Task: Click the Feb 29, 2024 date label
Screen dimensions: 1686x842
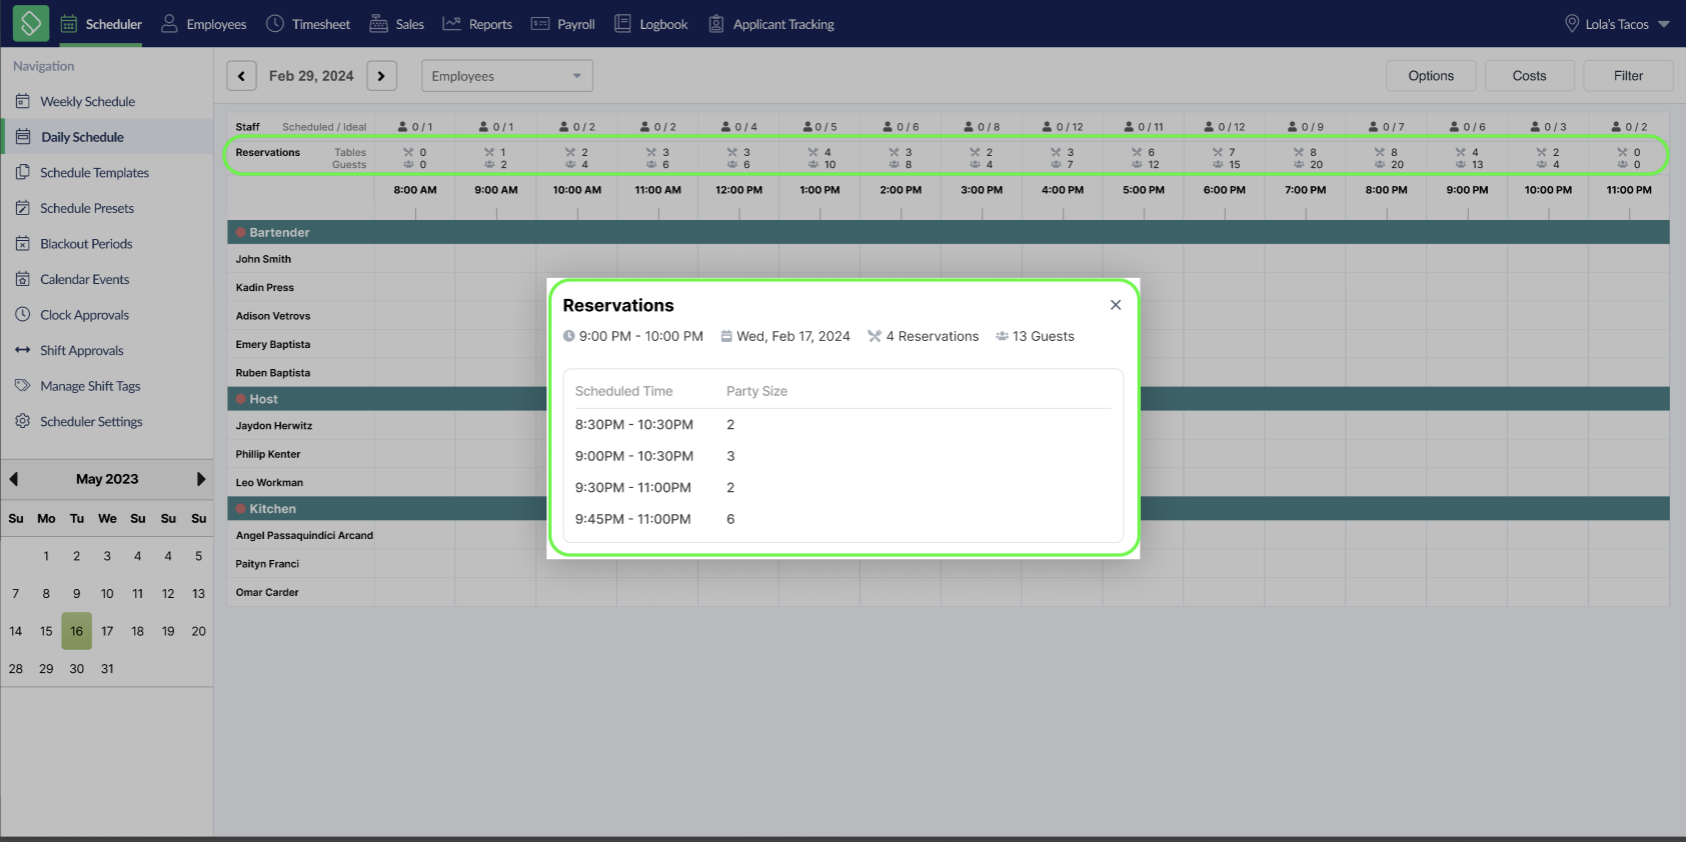Action: pyautogui.click(x=311, y=76)
